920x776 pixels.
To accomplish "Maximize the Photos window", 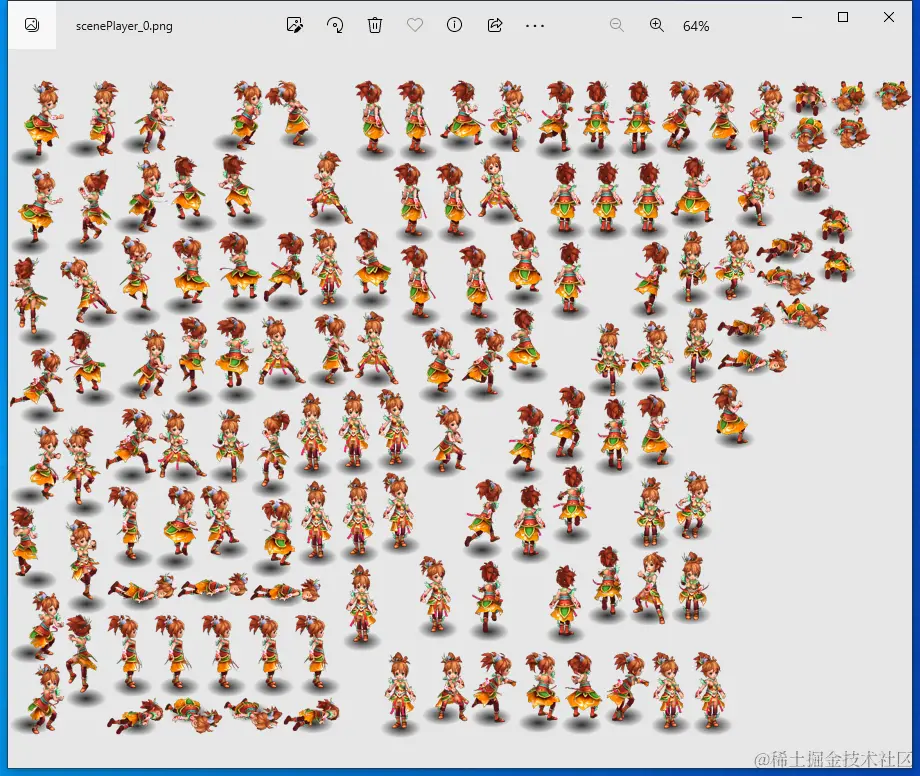I will tap(843, 17).
